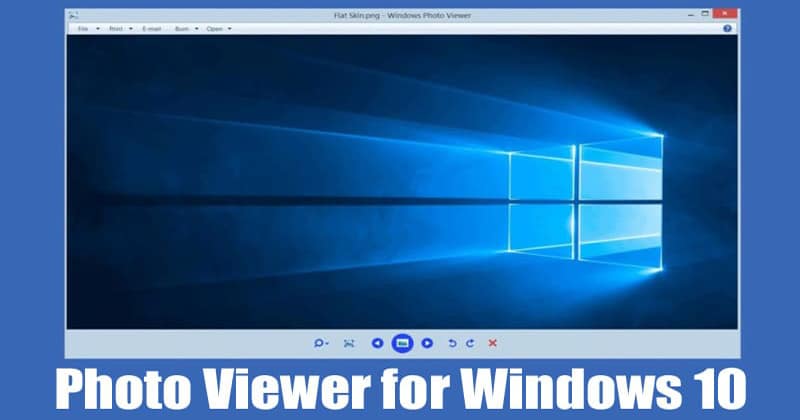The height and width of the screenshot is (420, 800).
Task: Open the File menu
Action: click(88, 29)
